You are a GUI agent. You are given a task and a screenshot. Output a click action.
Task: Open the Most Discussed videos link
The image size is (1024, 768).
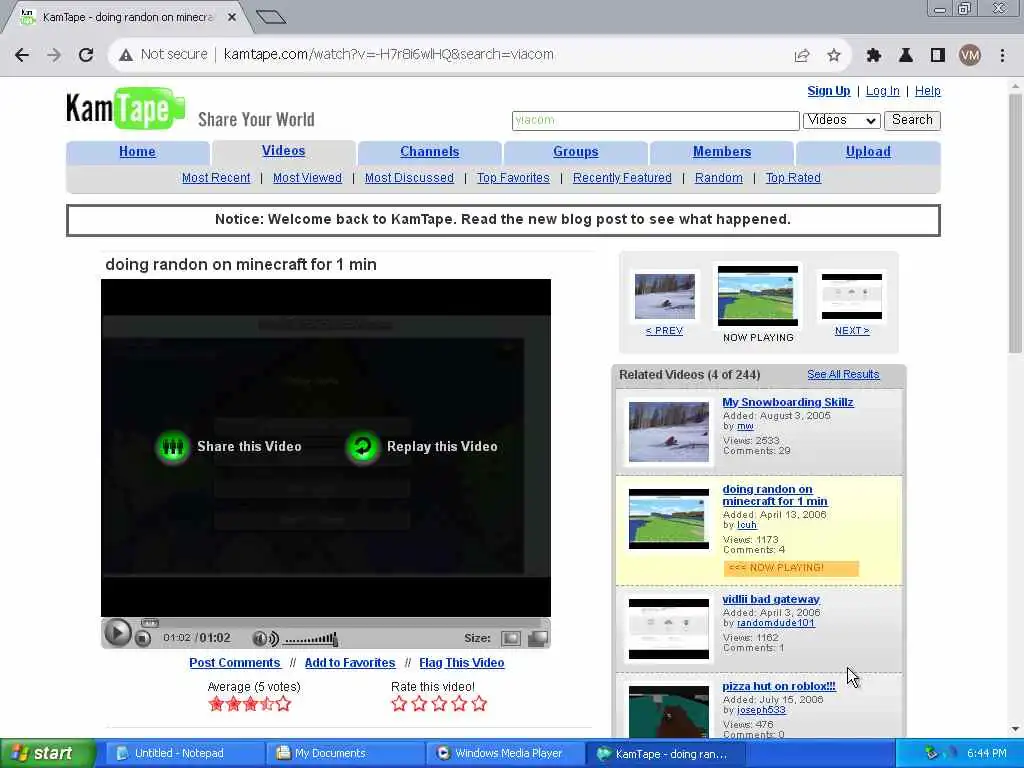[x=409, y=178]
